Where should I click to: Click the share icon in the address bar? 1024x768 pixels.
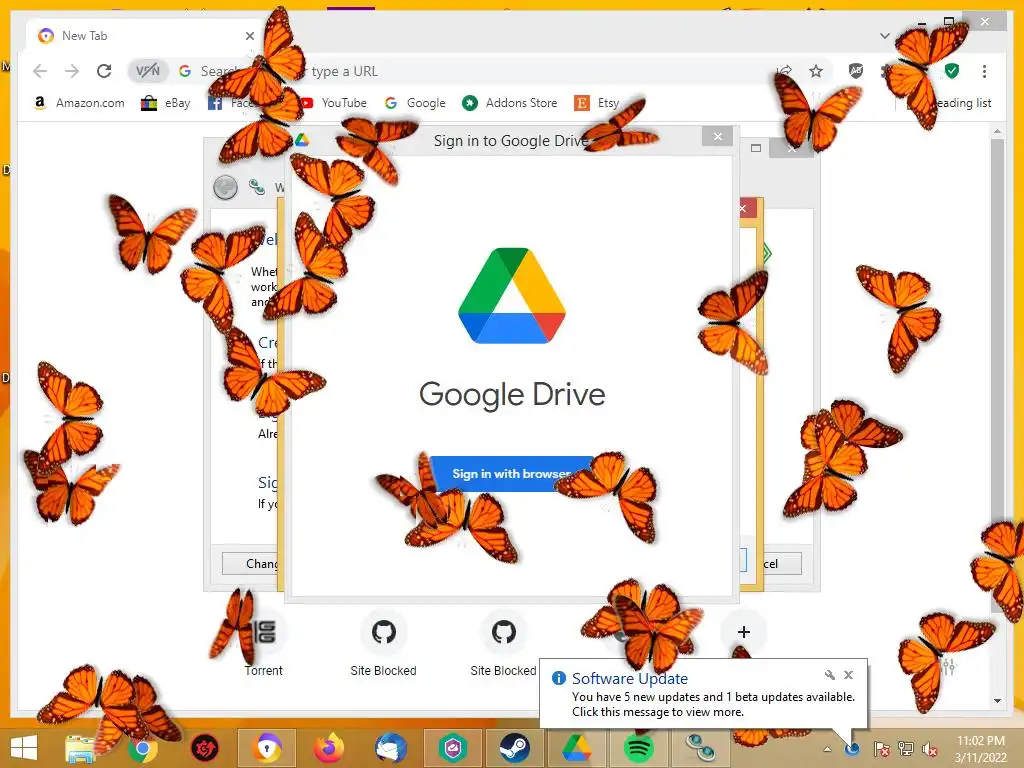(784, 71)
